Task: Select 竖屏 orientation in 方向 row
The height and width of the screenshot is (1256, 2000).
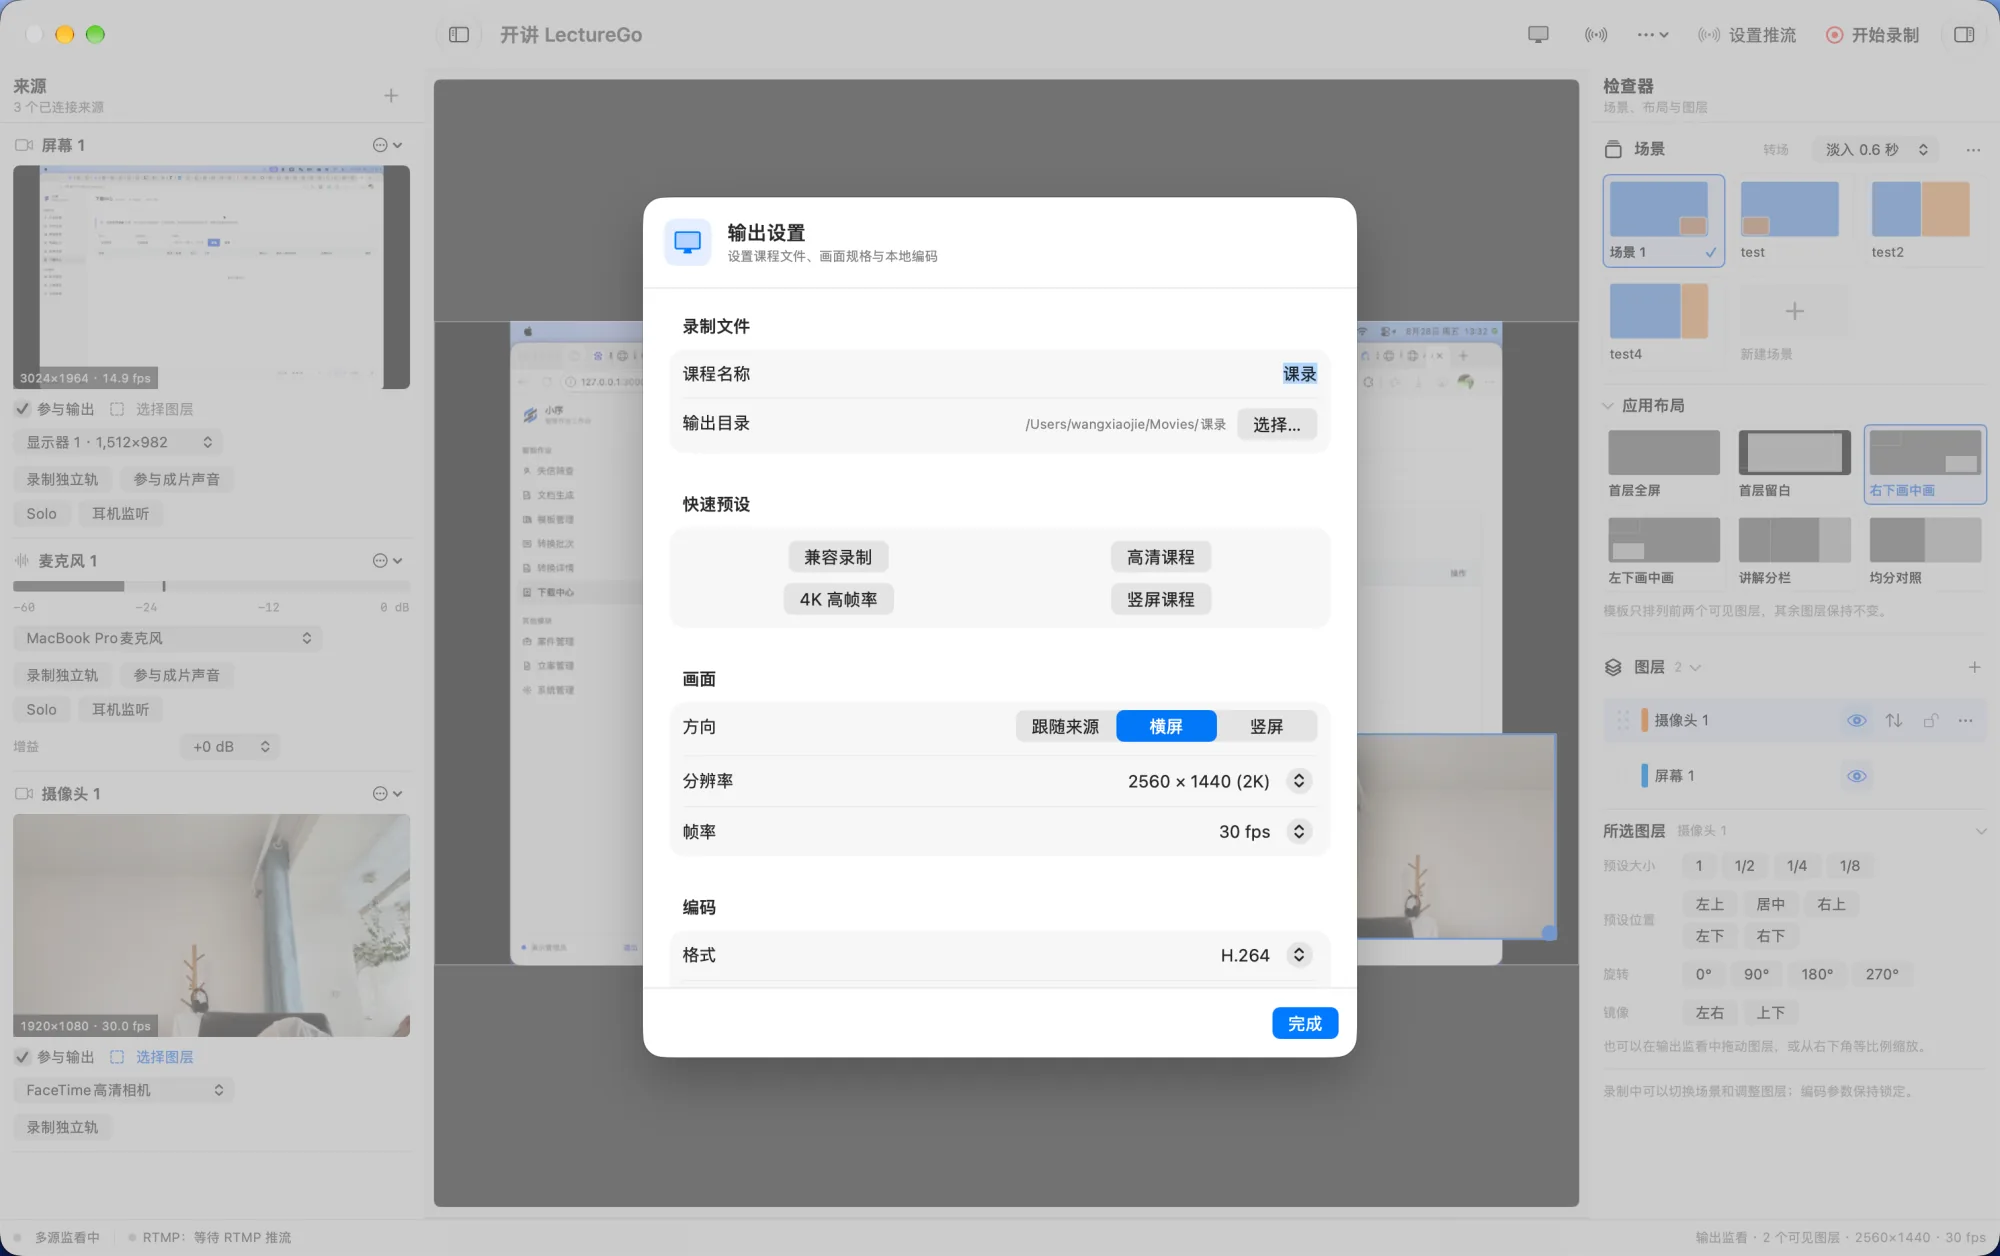Action: [x=1266, y=727]
